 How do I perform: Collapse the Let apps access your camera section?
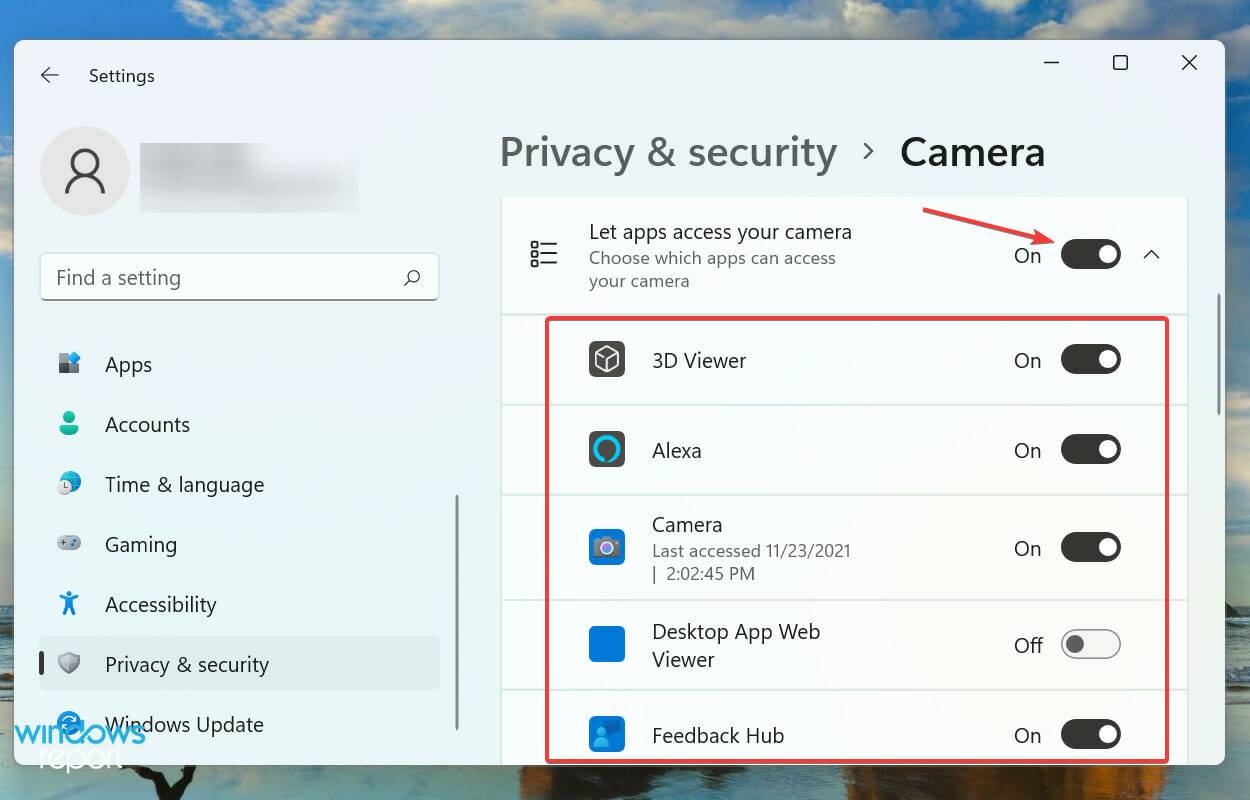[1152, 255]
